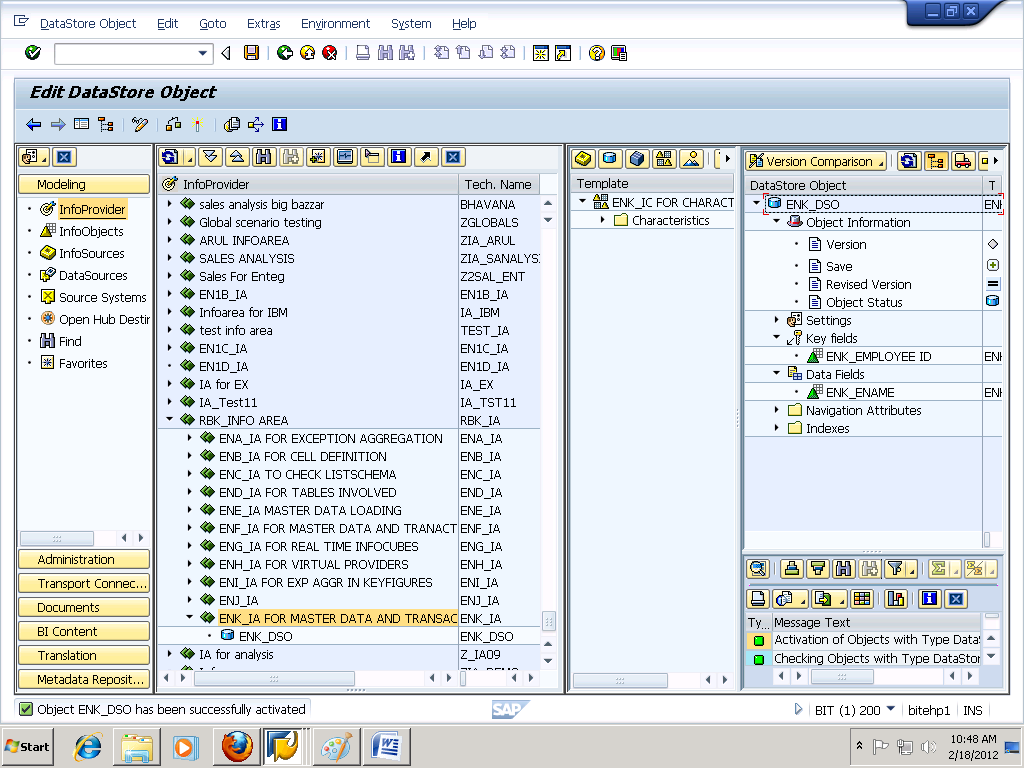Viewport: 1024px width, 768px height.
Task: Click the Template panel horizontal scrollbar
Action: pos(620,680)
